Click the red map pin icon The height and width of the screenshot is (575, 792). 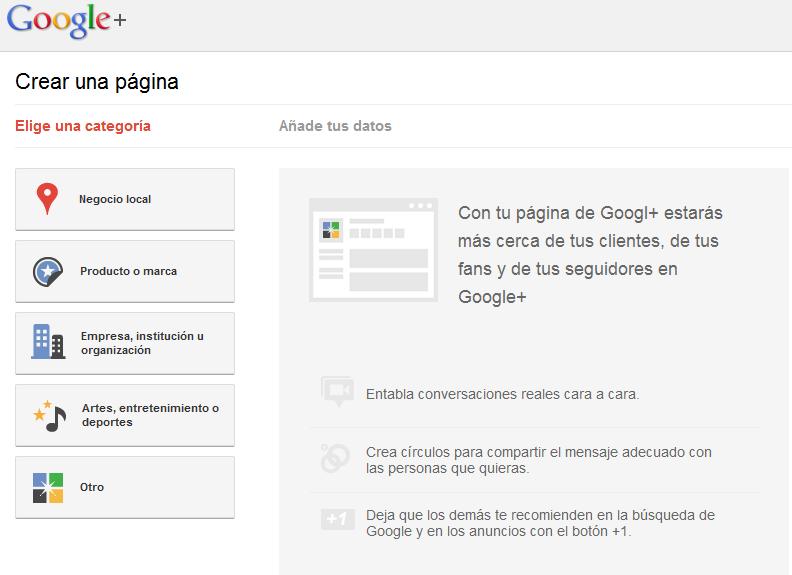coord(47,199)
